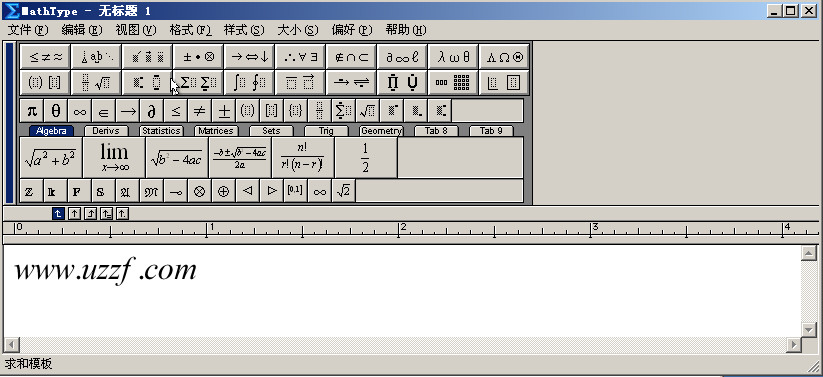
Task: Switch to the Sets tab
Action: pyautogui.click(x=271, y=131)
